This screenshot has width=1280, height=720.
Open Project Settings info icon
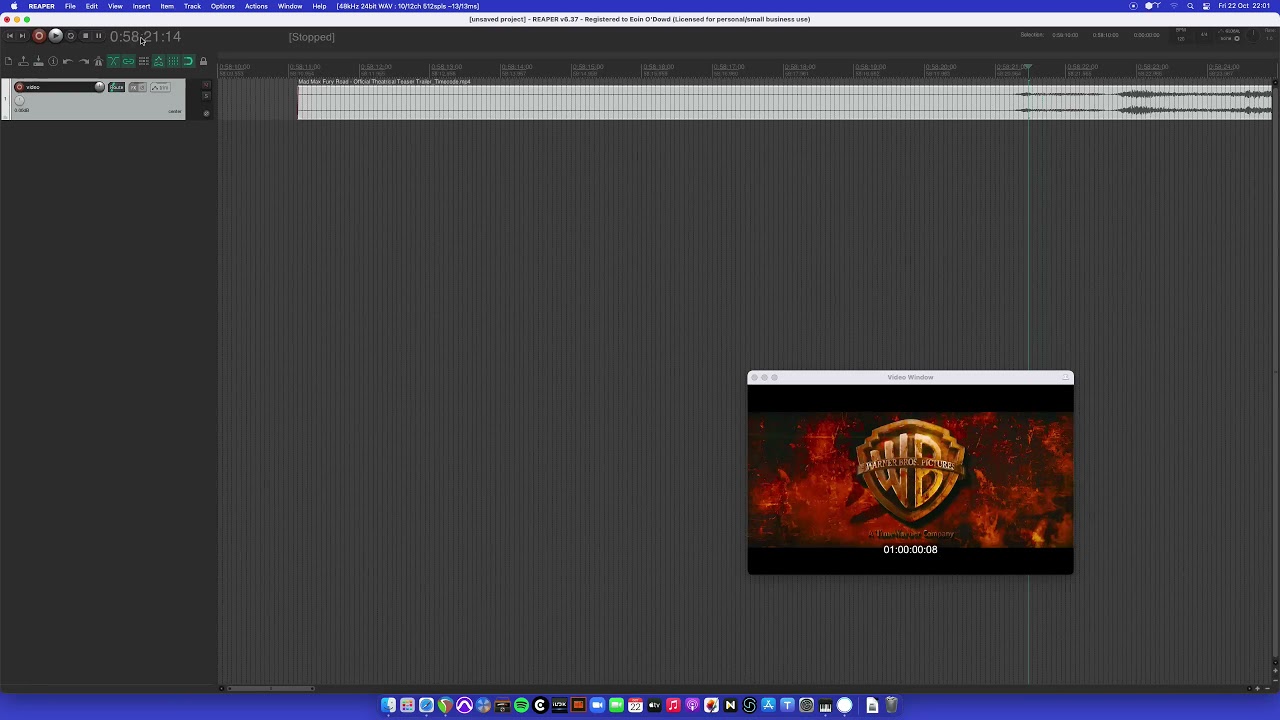pos(53,61)
